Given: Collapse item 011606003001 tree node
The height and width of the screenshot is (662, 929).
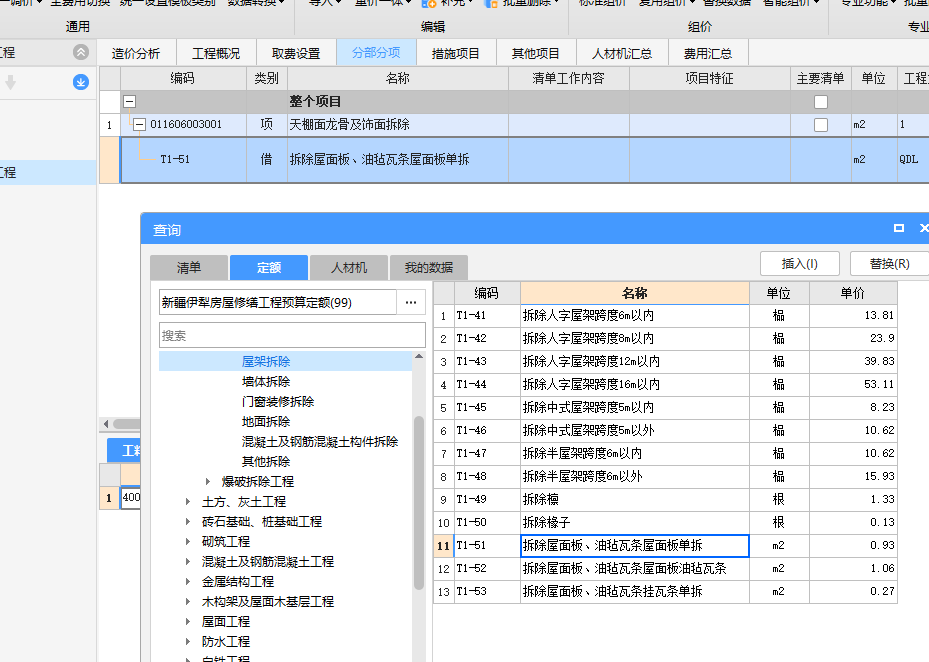Looking at the screenshot, I should pyautogui.click(x=139, y=124).
